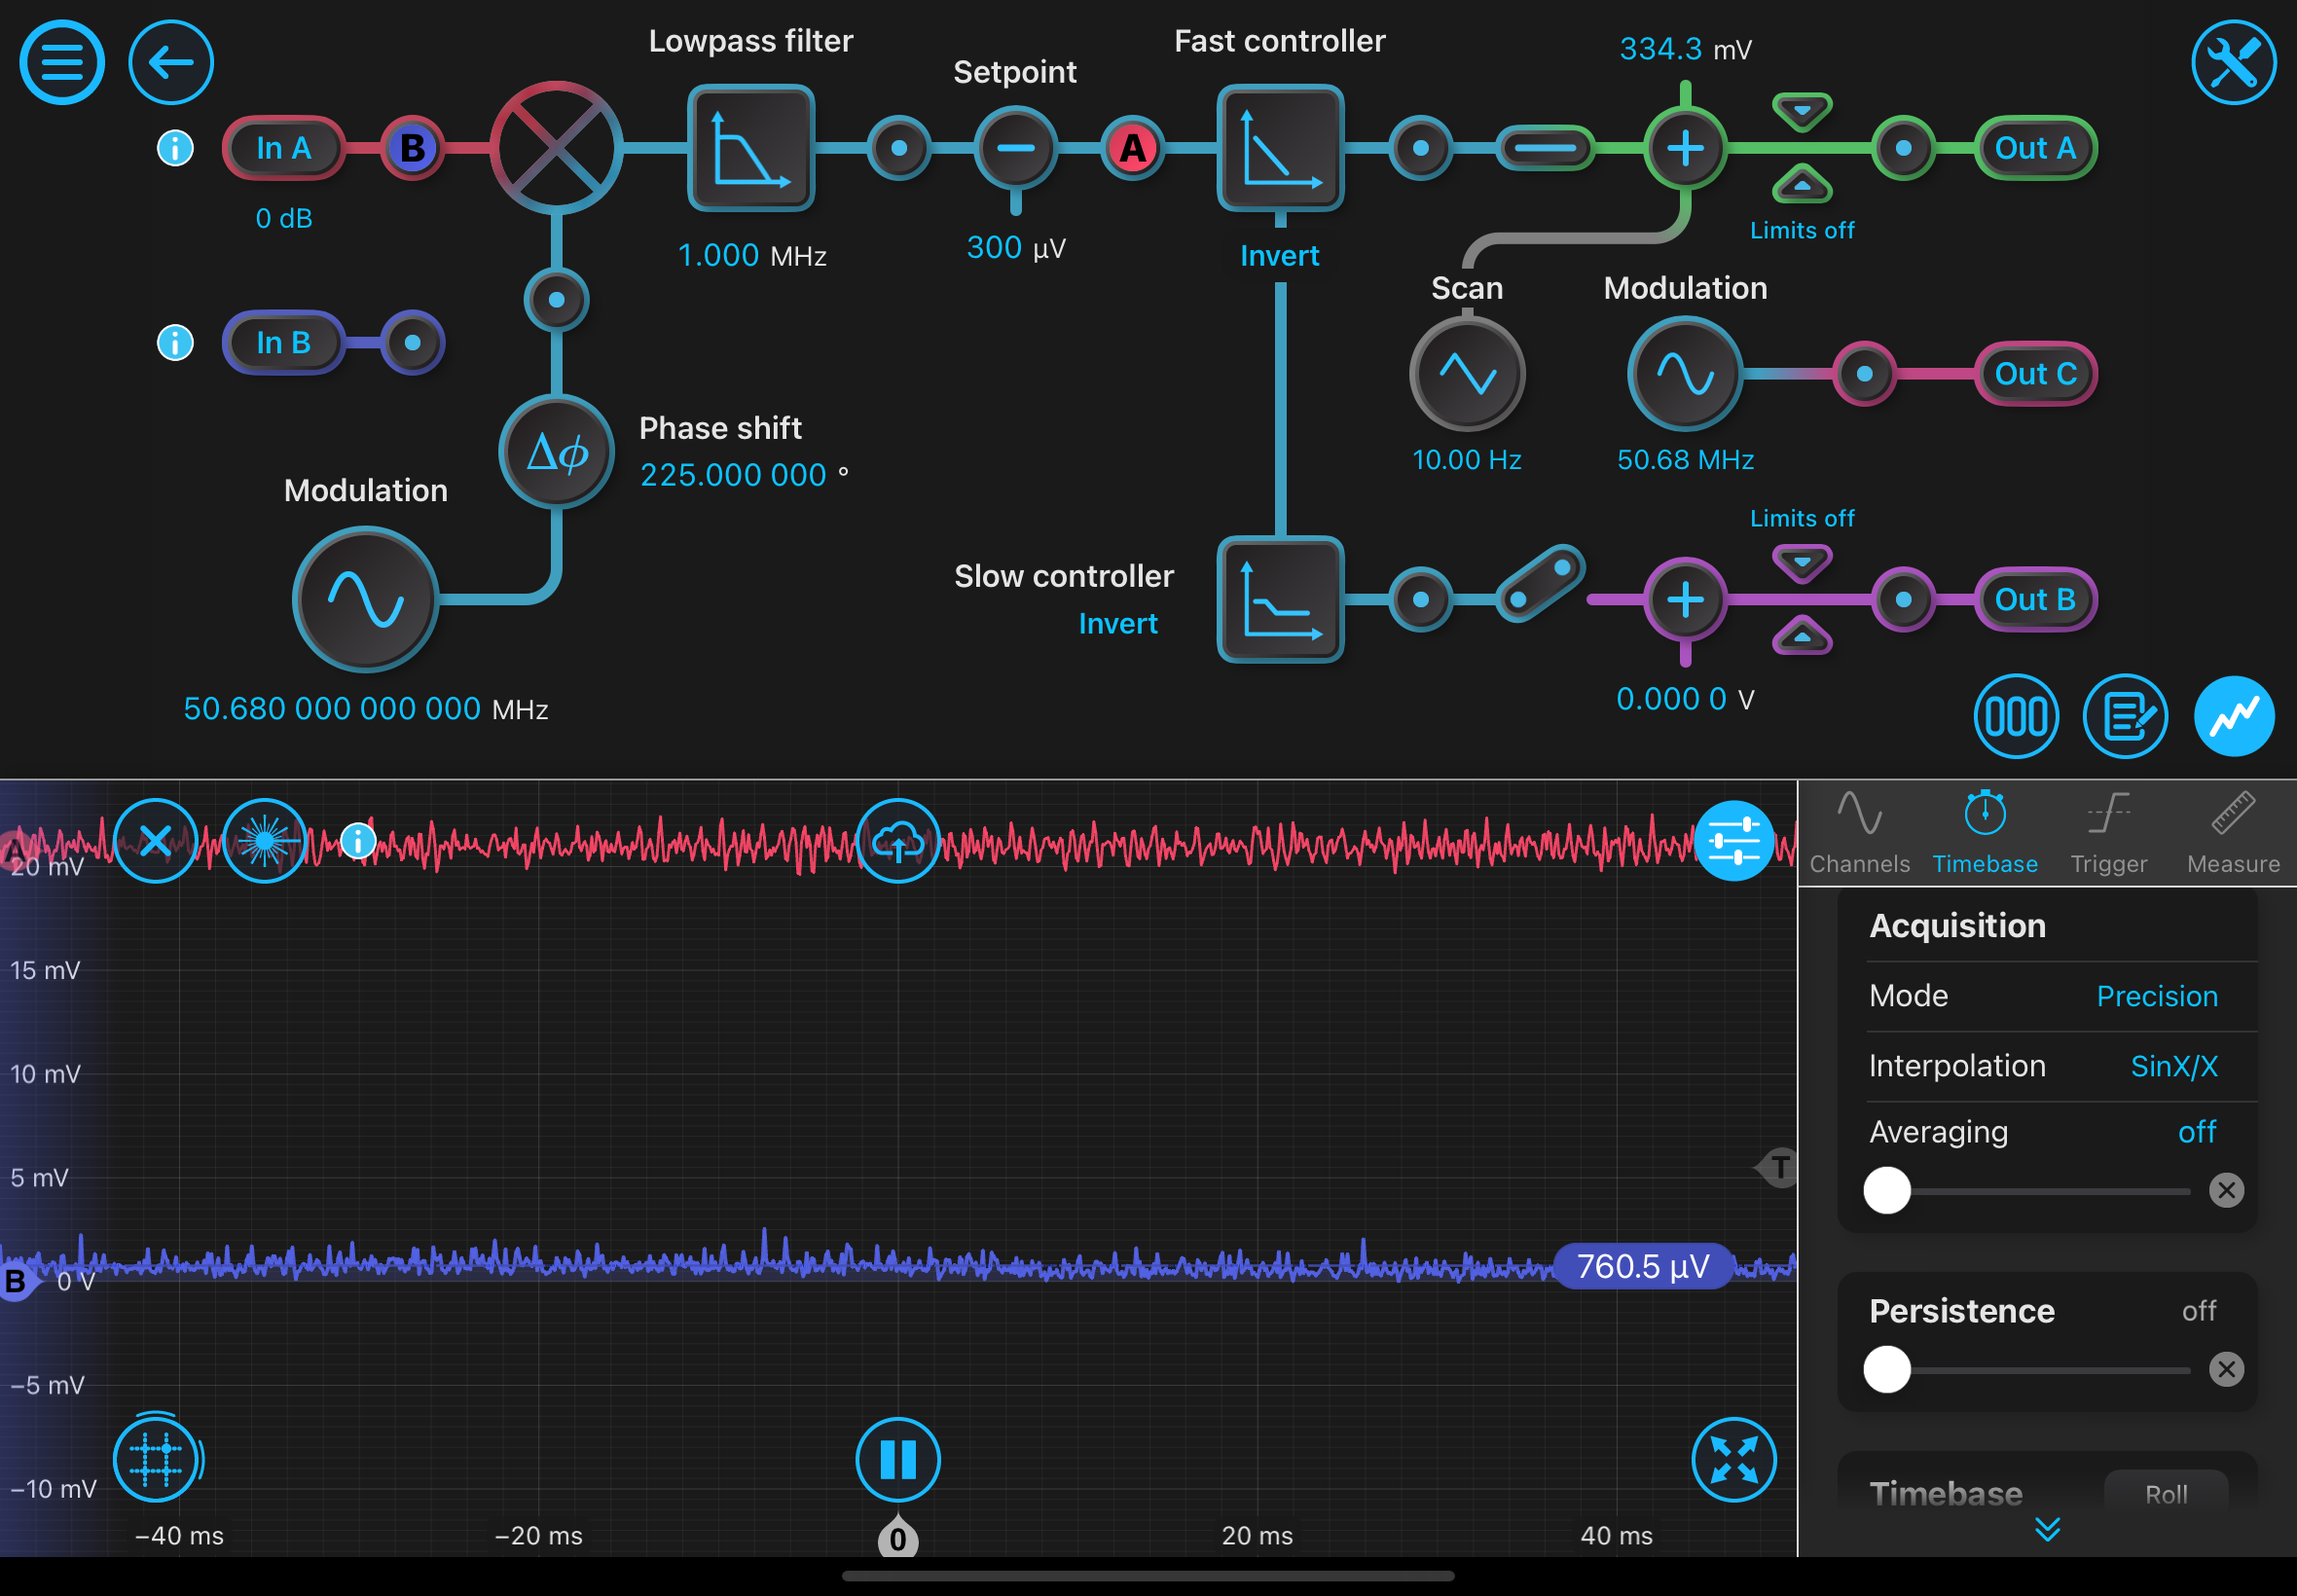The width and height of the screenshot is (2297, 1596).
Task: Click the Out C output button
Action: [2035, 374]
